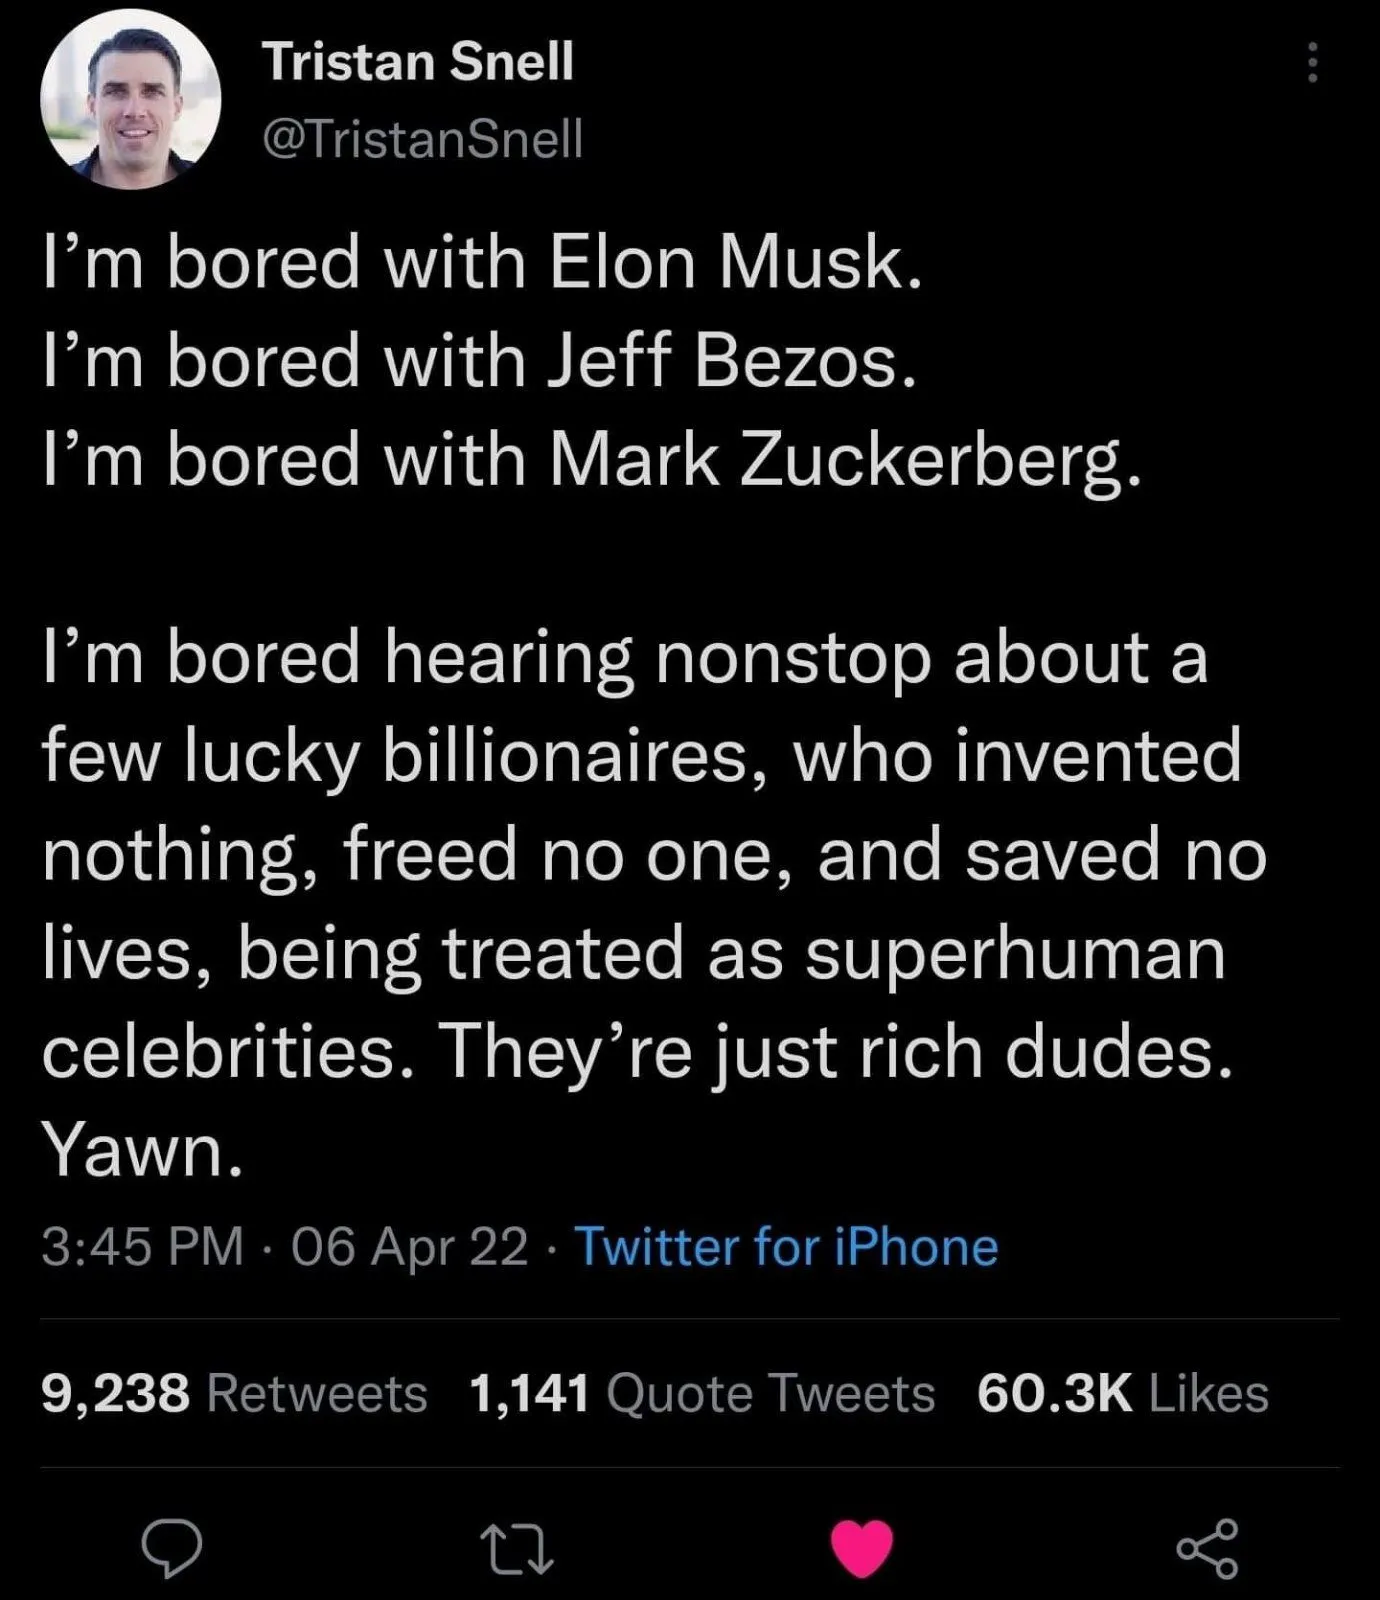Image resolution: width=1380 pixels, height=1600 pixels.
Task: Open the Twitter for iPhone source link
Action: click(786, 1247)
